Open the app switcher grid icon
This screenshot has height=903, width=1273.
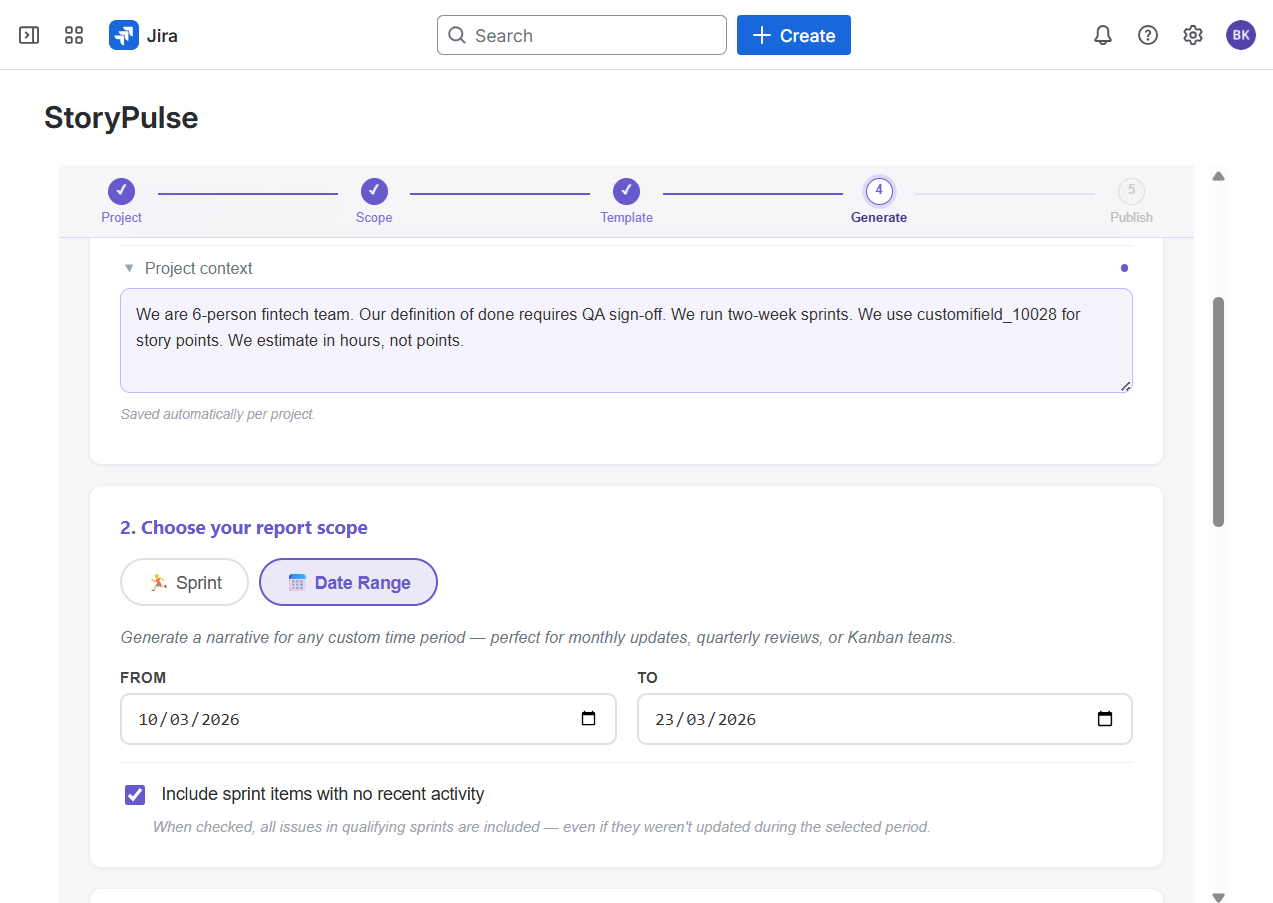74,35
